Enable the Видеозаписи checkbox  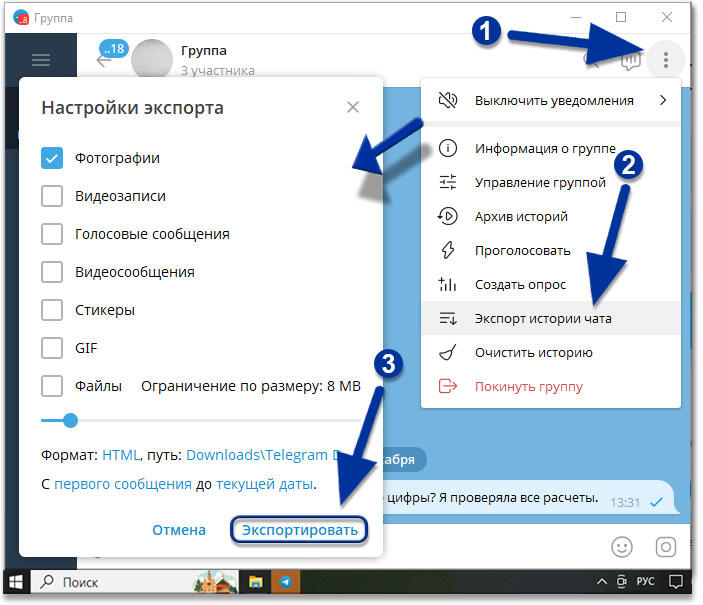coord(52,196)
